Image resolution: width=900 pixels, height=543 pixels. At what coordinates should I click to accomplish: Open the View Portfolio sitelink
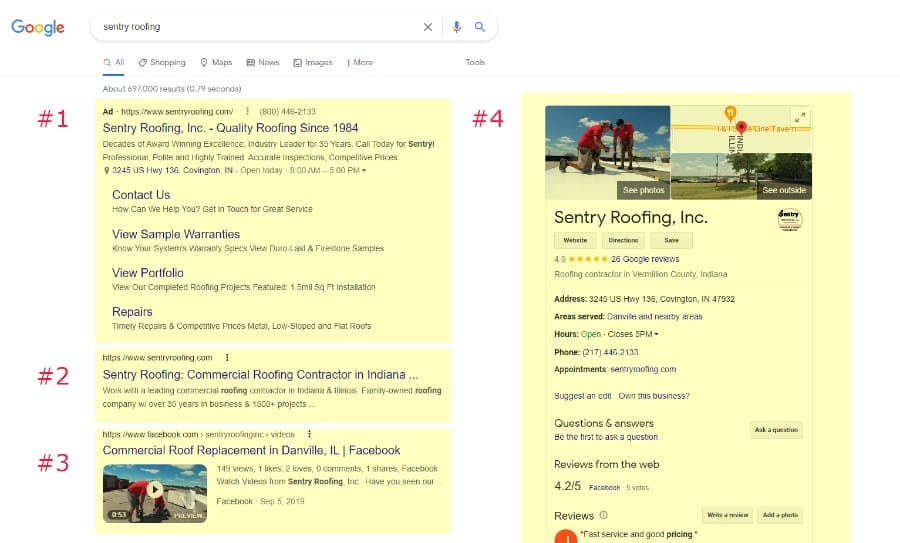click(x=148, y=273)
